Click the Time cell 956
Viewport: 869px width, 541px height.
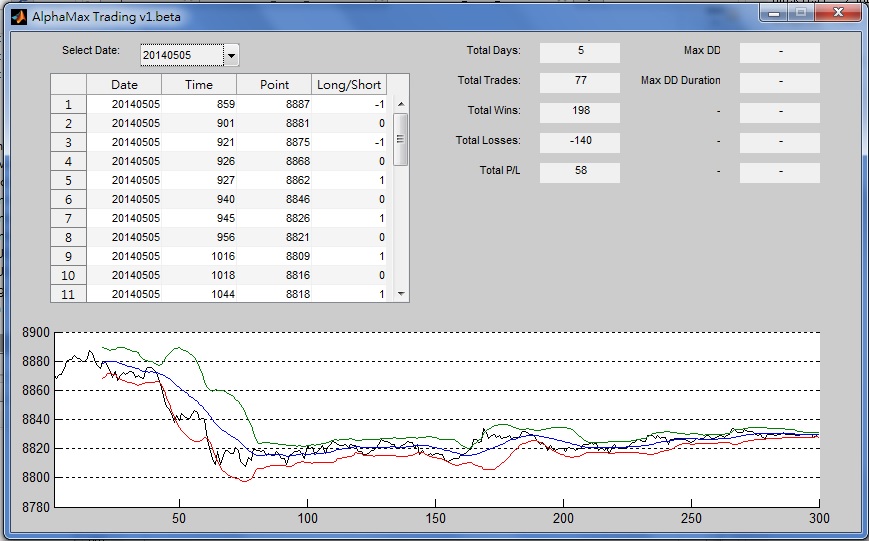pos(199,237)
